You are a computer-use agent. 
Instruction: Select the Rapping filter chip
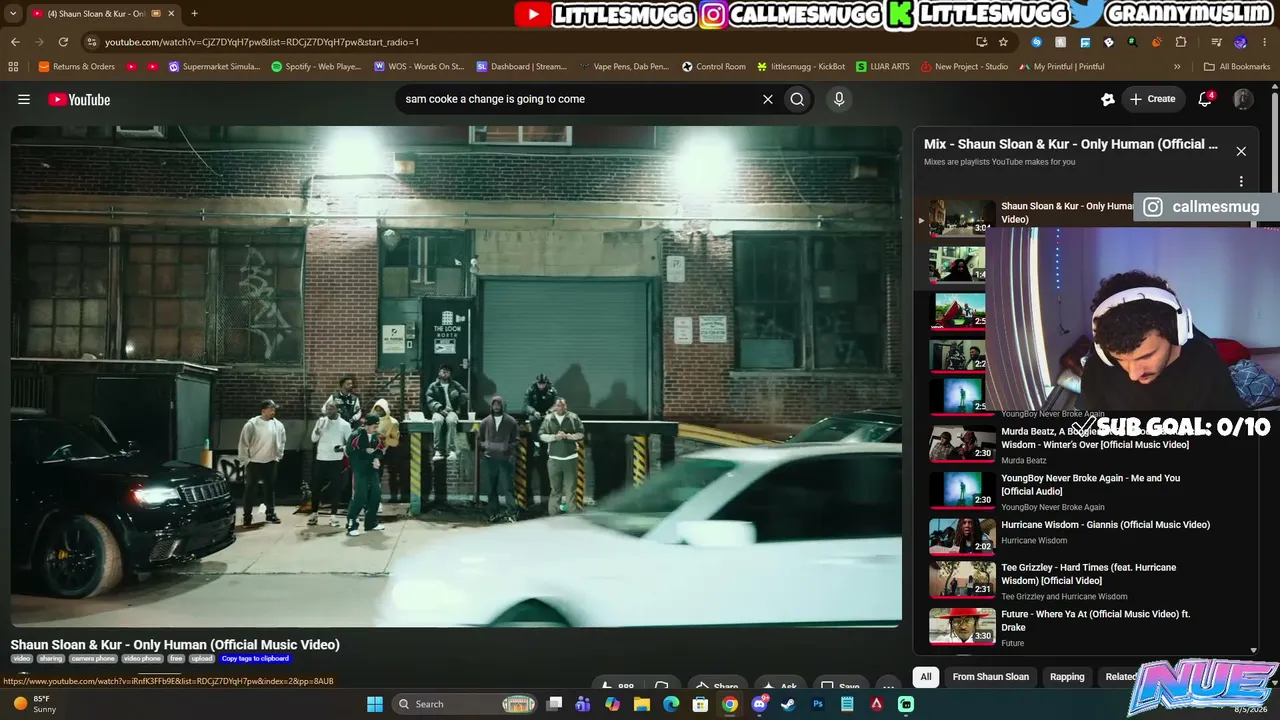point(1067,677)
